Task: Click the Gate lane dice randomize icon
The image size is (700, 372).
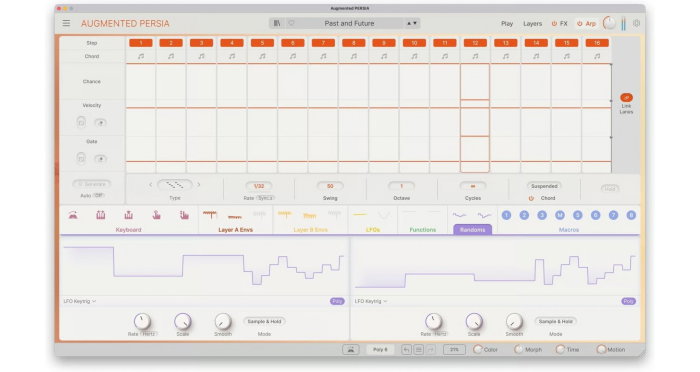Action: click(x=81, y=158)
